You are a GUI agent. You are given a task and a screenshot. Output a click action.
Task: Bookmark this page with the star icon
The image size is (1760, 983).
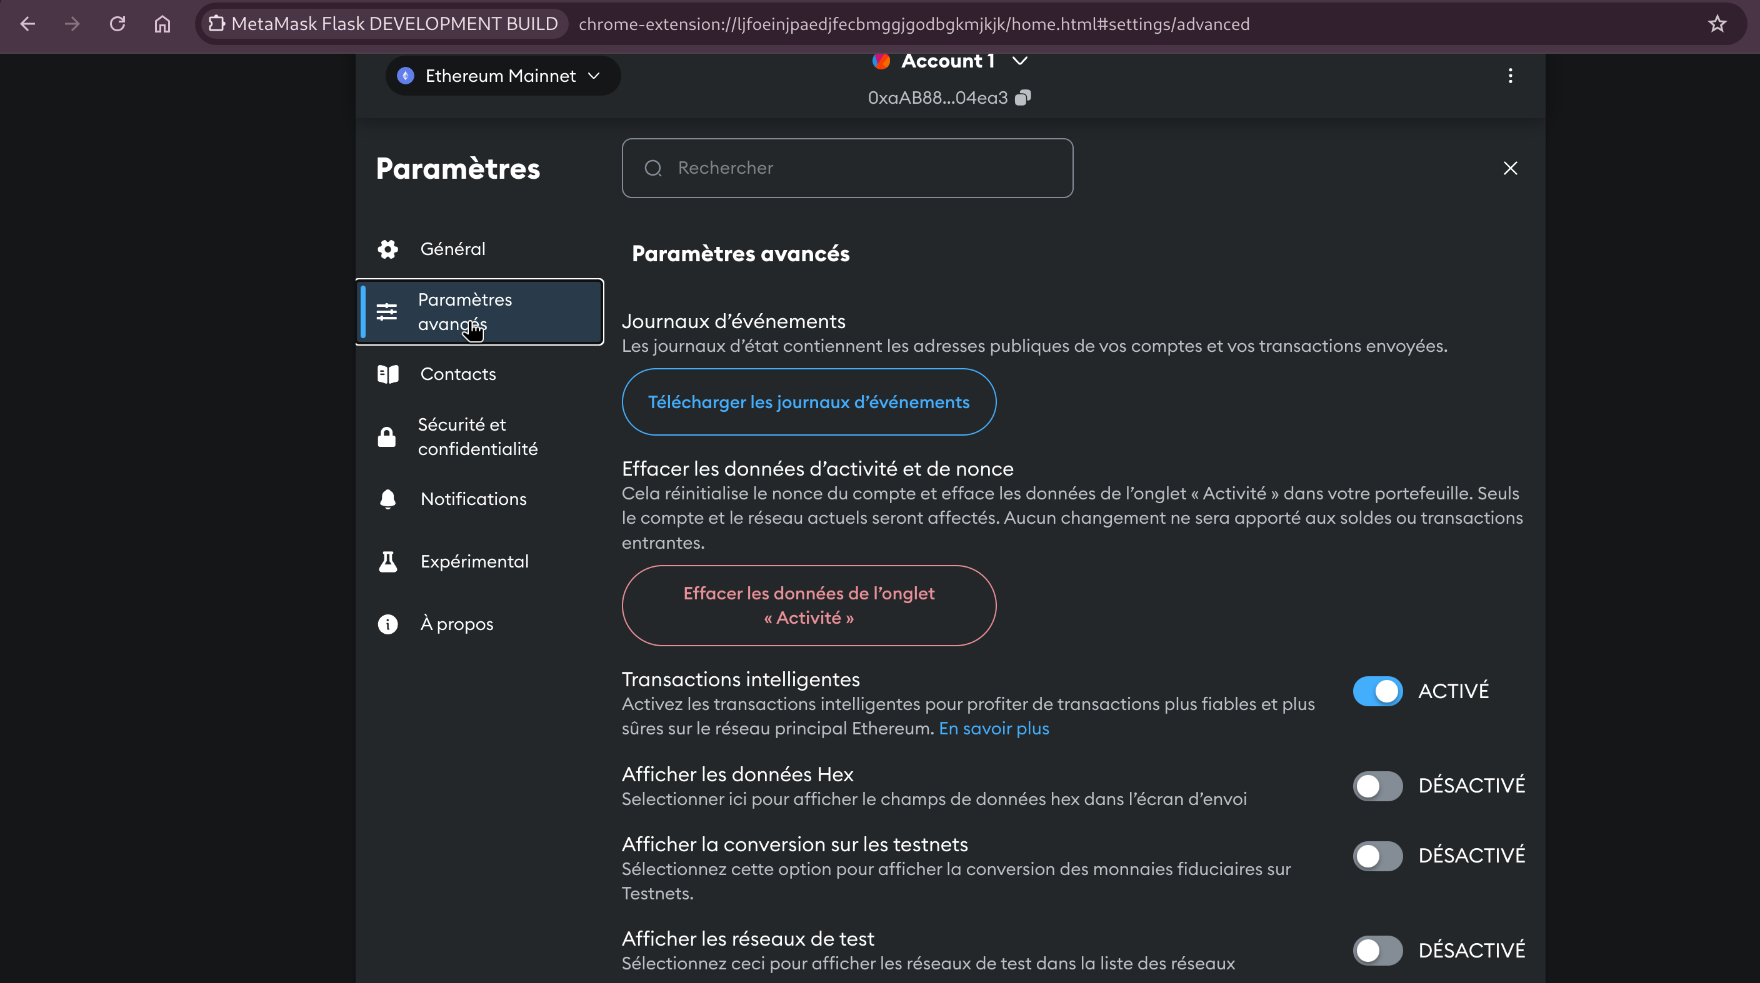point(1717,24)
